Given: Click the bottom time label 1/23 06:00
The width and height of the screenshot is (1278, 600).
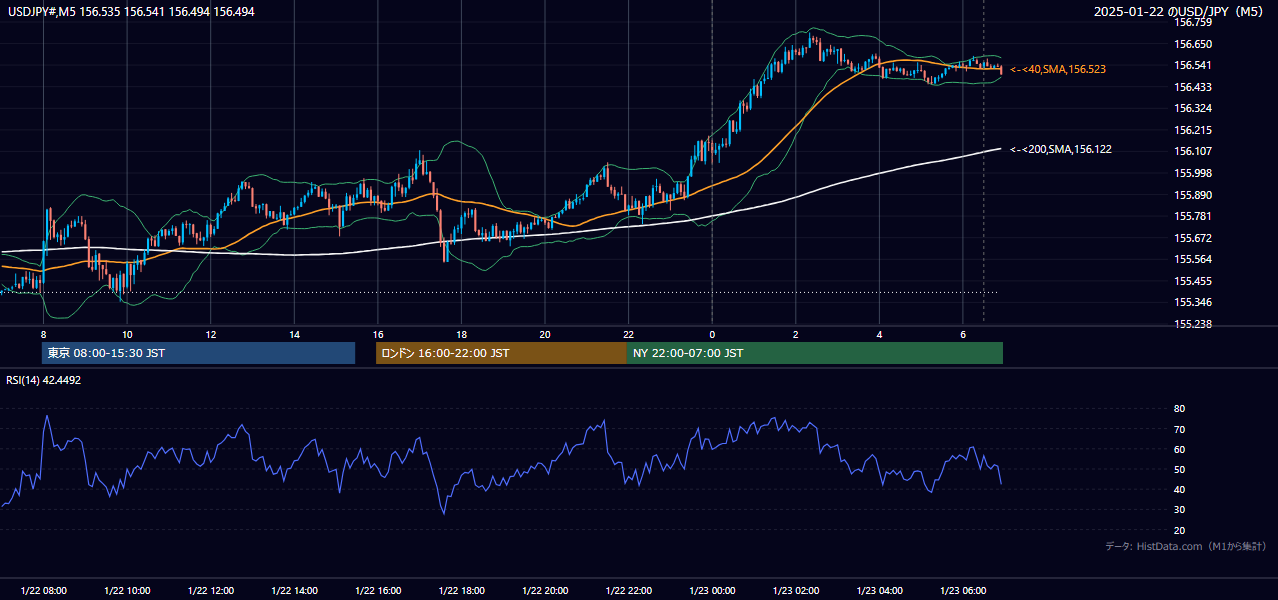Looking at the screenshot, I should coord(963,591).
